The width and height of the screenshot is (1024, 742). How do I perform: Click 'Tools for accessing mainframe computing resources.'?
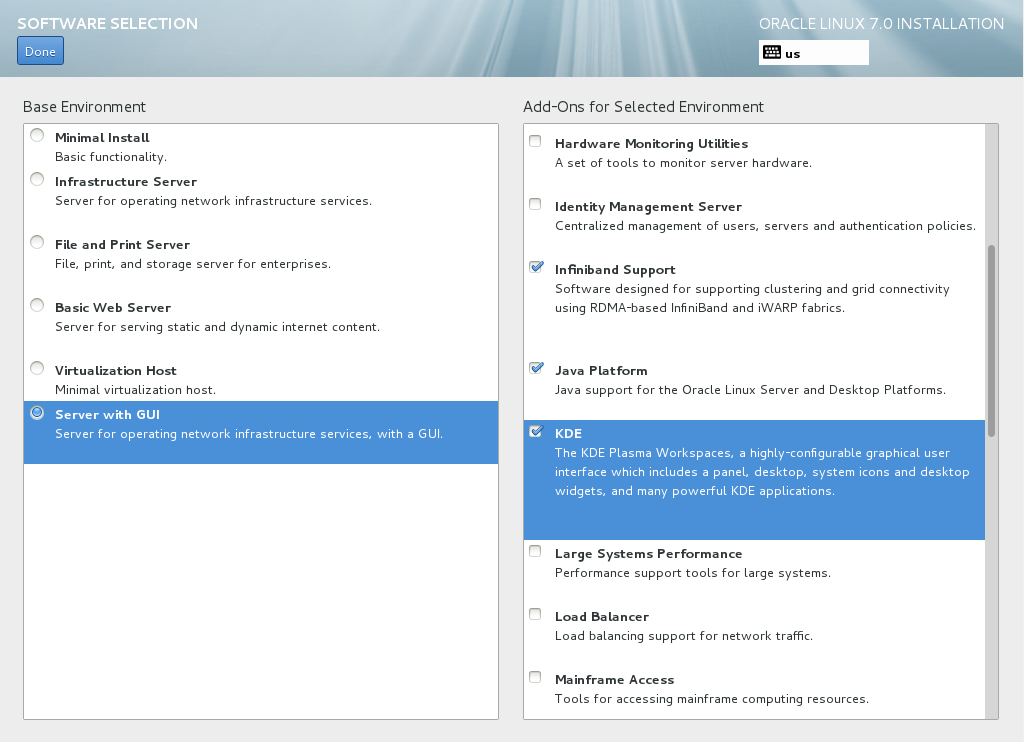pyautogui.click(x=712, y=699)
